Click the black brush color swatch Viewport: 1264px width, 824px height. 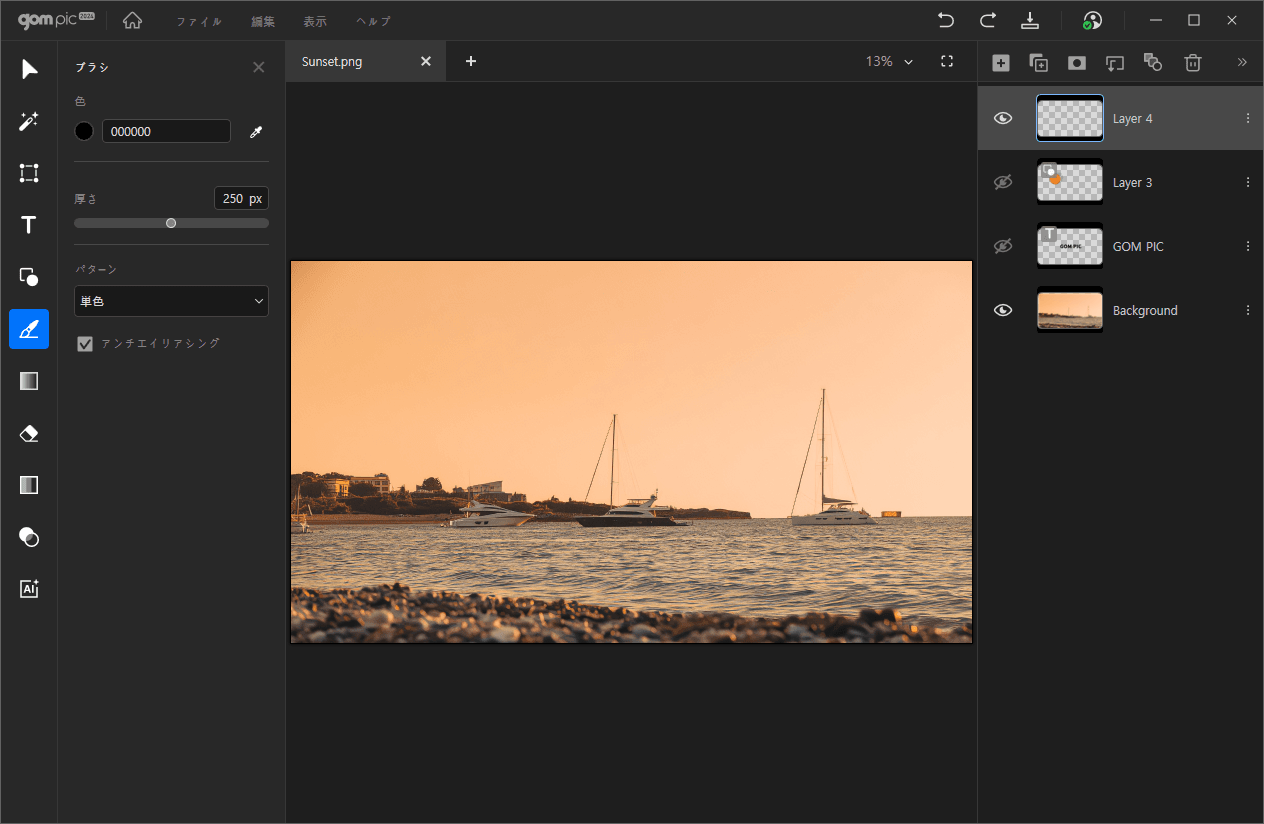coord(84,132)
